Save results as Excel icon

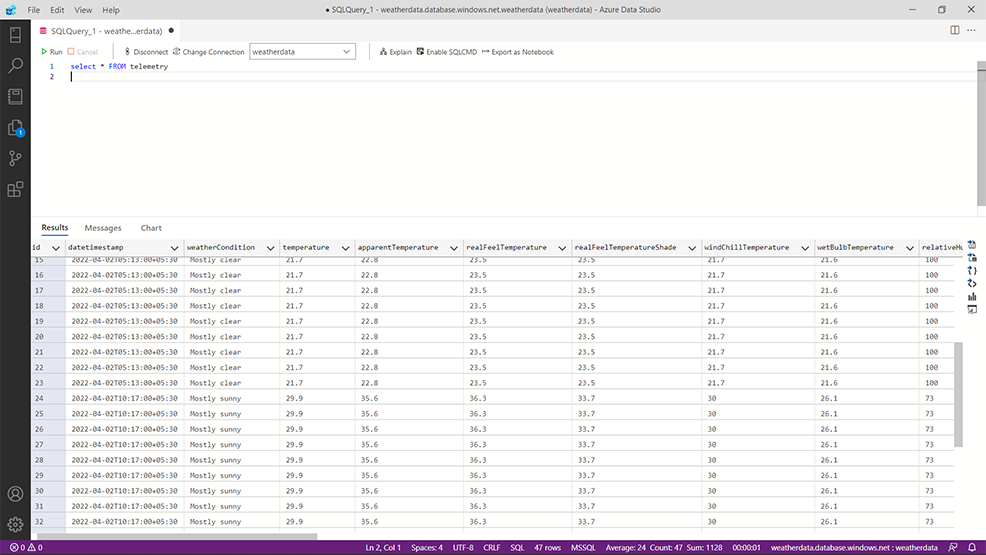point(972,257)
